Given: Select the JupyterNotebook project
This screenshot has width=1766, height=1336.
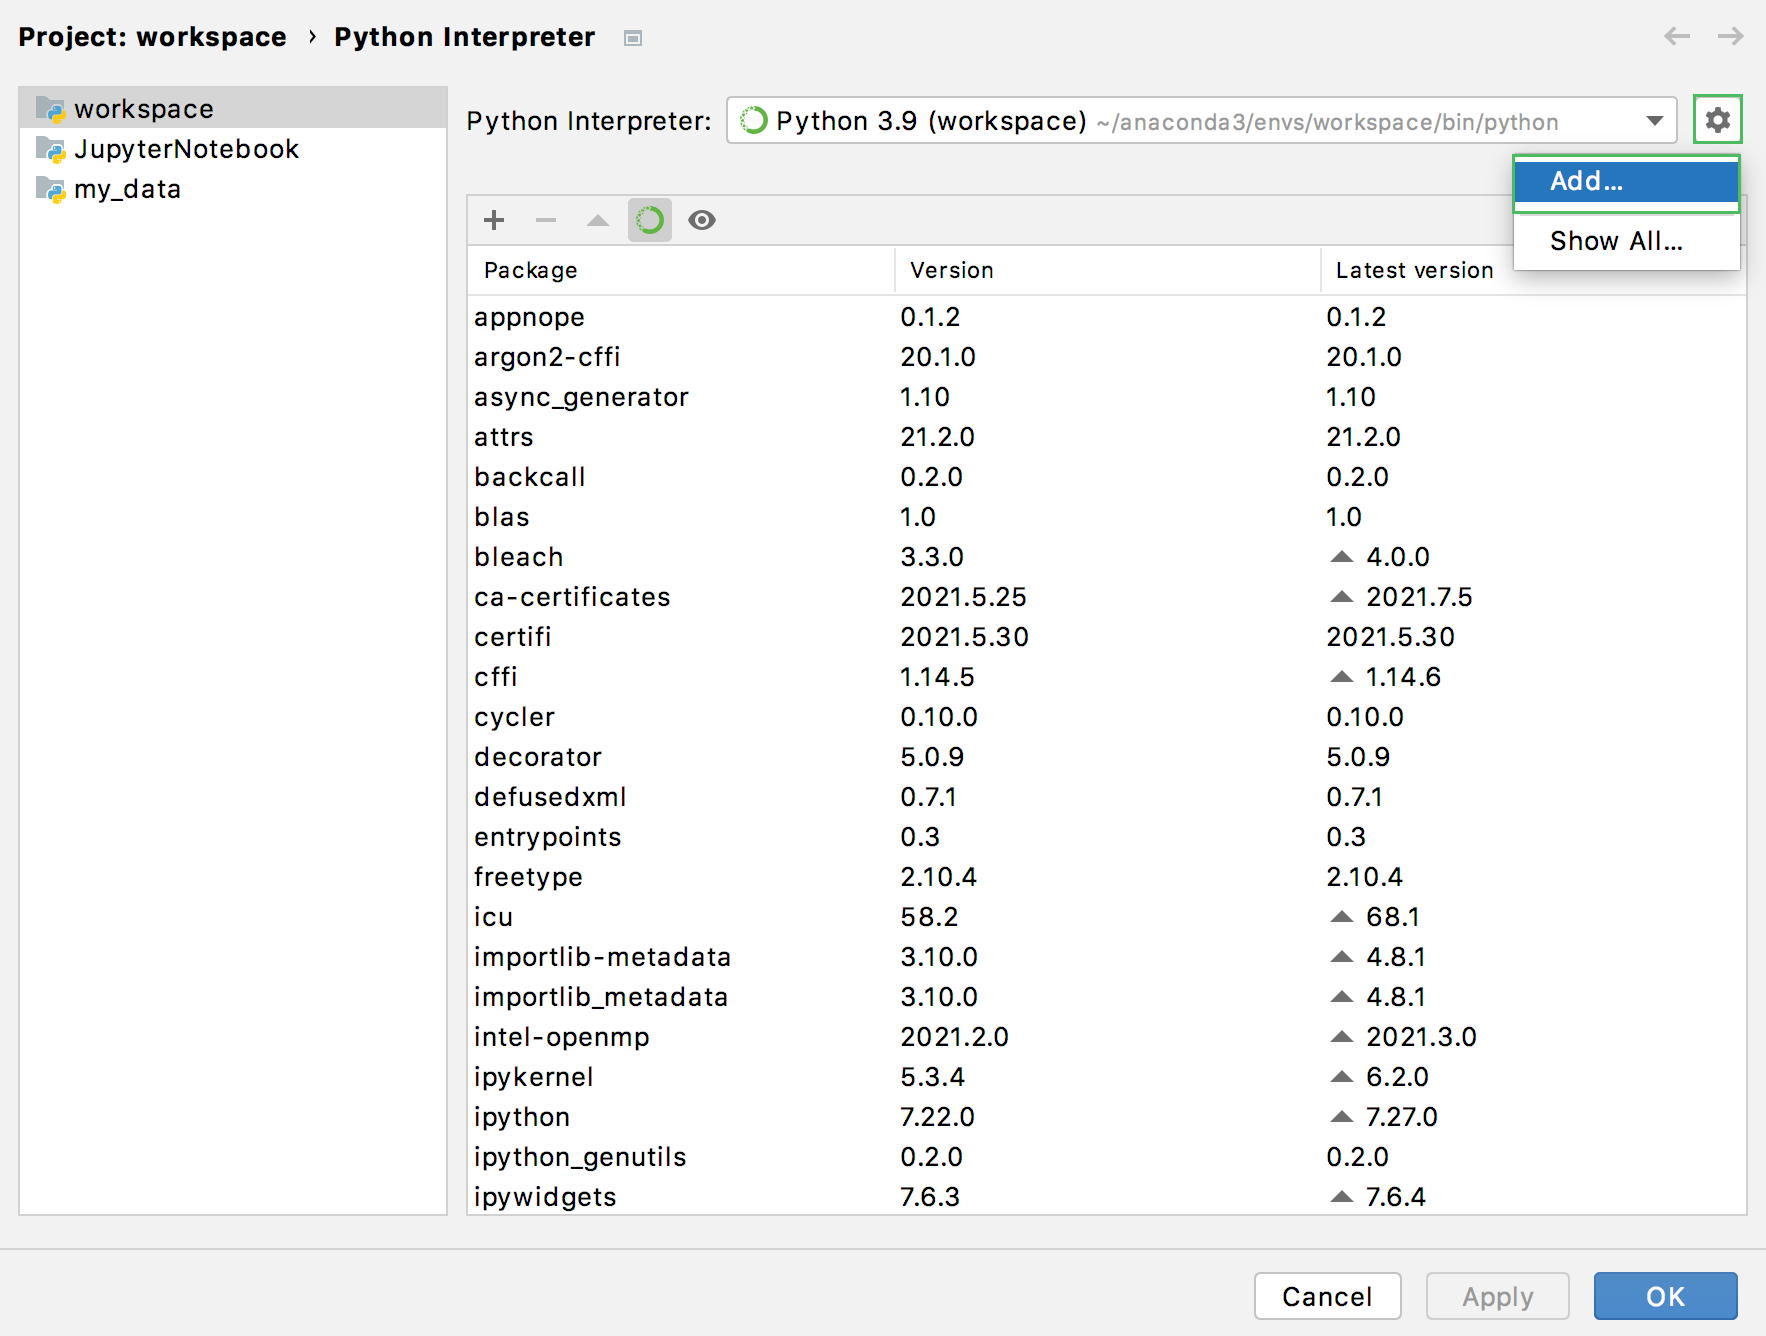Looking at the screenshot, I should pos(186,149).
